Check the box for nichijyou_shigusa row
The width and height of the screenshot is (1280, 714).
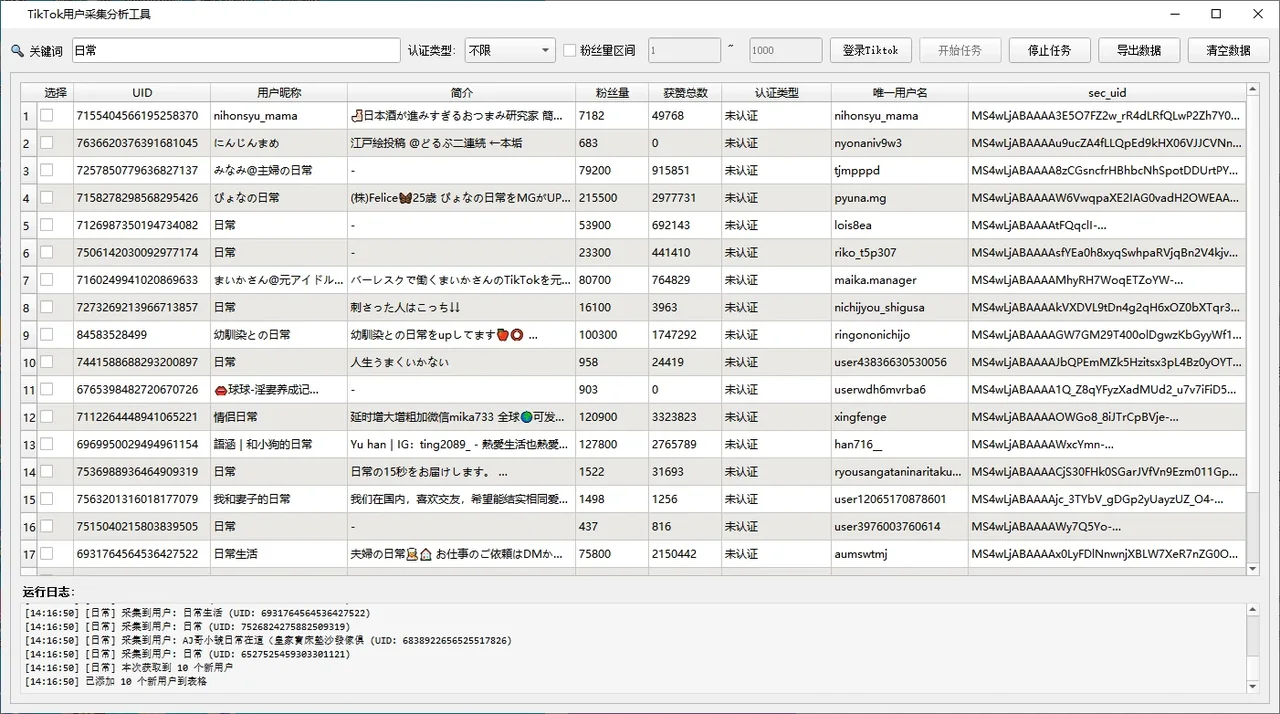[x=46, y=307]
